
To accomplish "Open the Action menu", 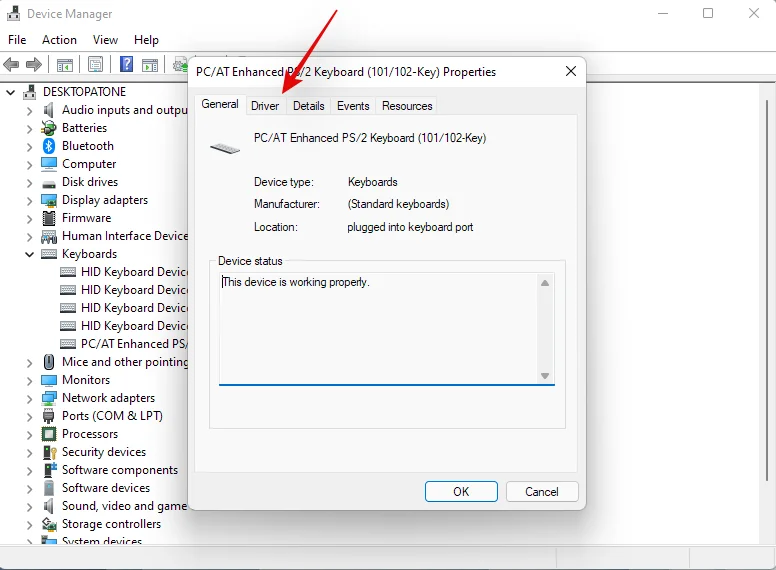I will click(x=59, y=40).
